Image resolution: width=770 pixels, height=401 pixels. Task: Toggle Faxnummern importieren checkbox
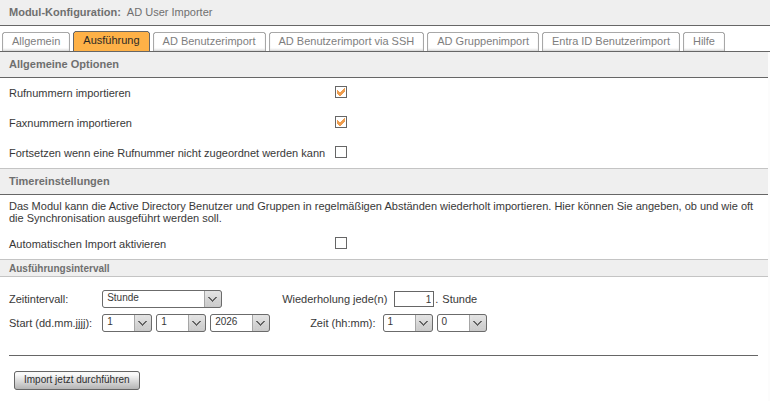(x=341, y=122)
